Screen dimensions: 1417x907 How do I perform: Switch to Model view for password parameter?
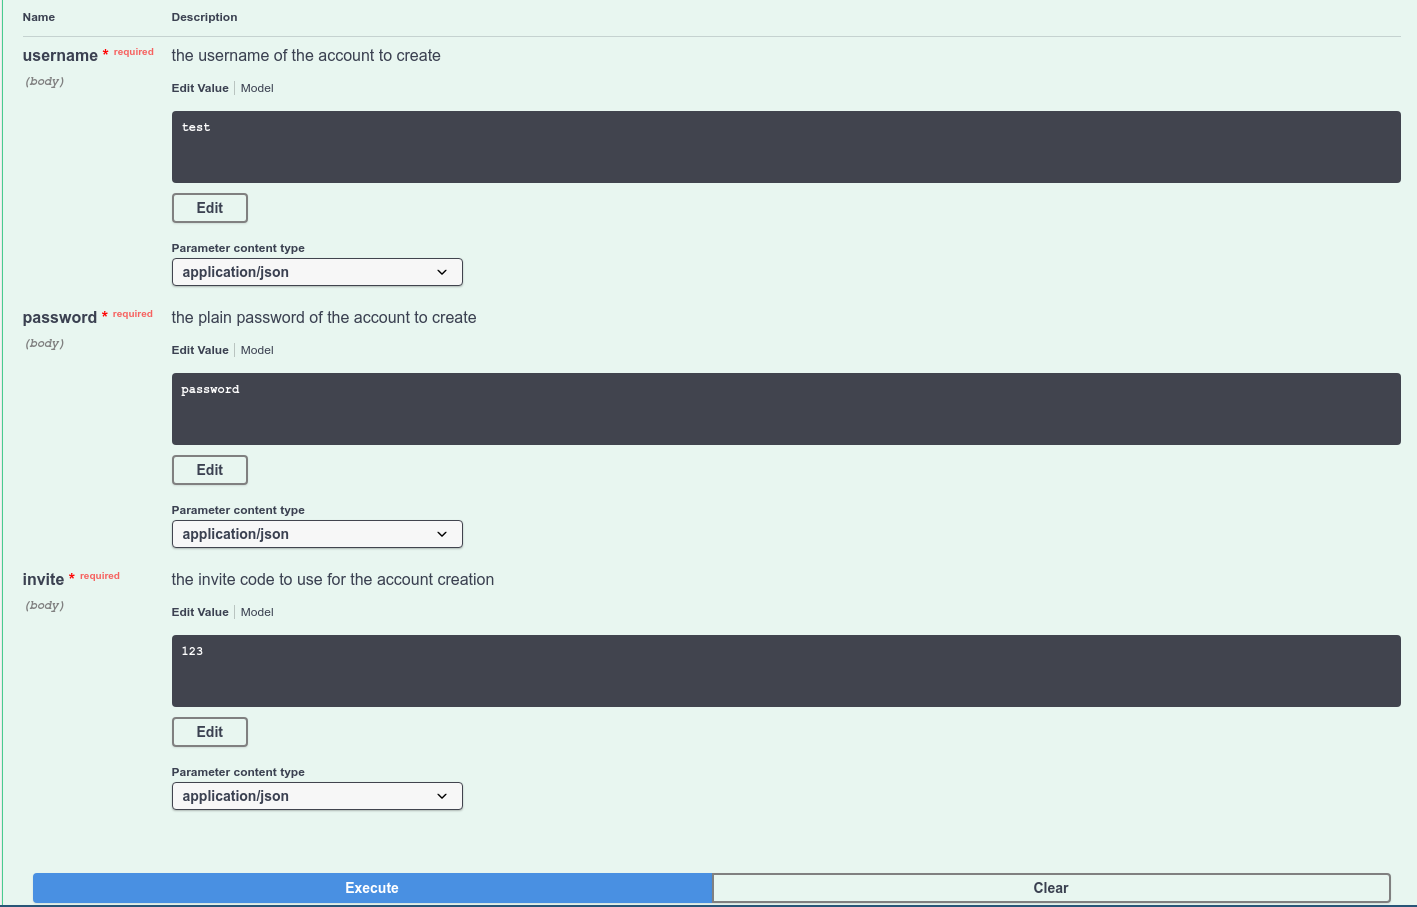pos(256,350)
